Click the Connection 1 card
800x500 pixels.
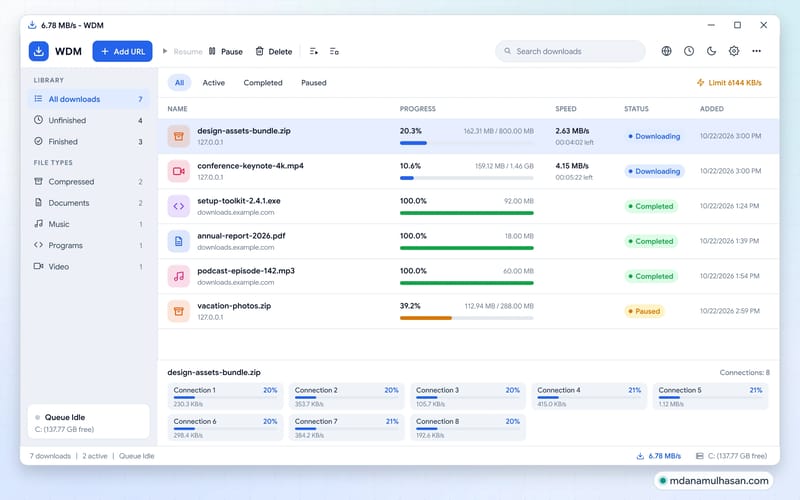click(x=225, y=396)
